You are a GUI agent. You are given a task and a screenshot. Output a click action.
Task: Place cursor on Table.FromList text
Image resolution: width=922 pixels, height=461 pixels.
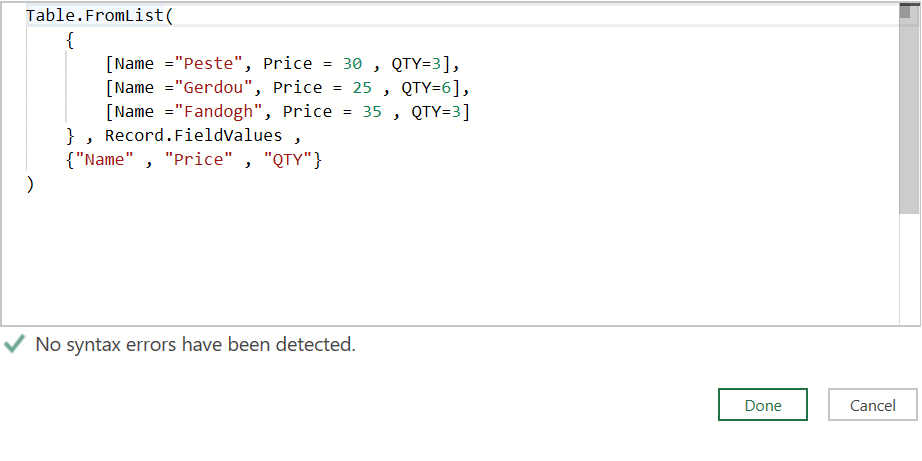pos(96,16)
